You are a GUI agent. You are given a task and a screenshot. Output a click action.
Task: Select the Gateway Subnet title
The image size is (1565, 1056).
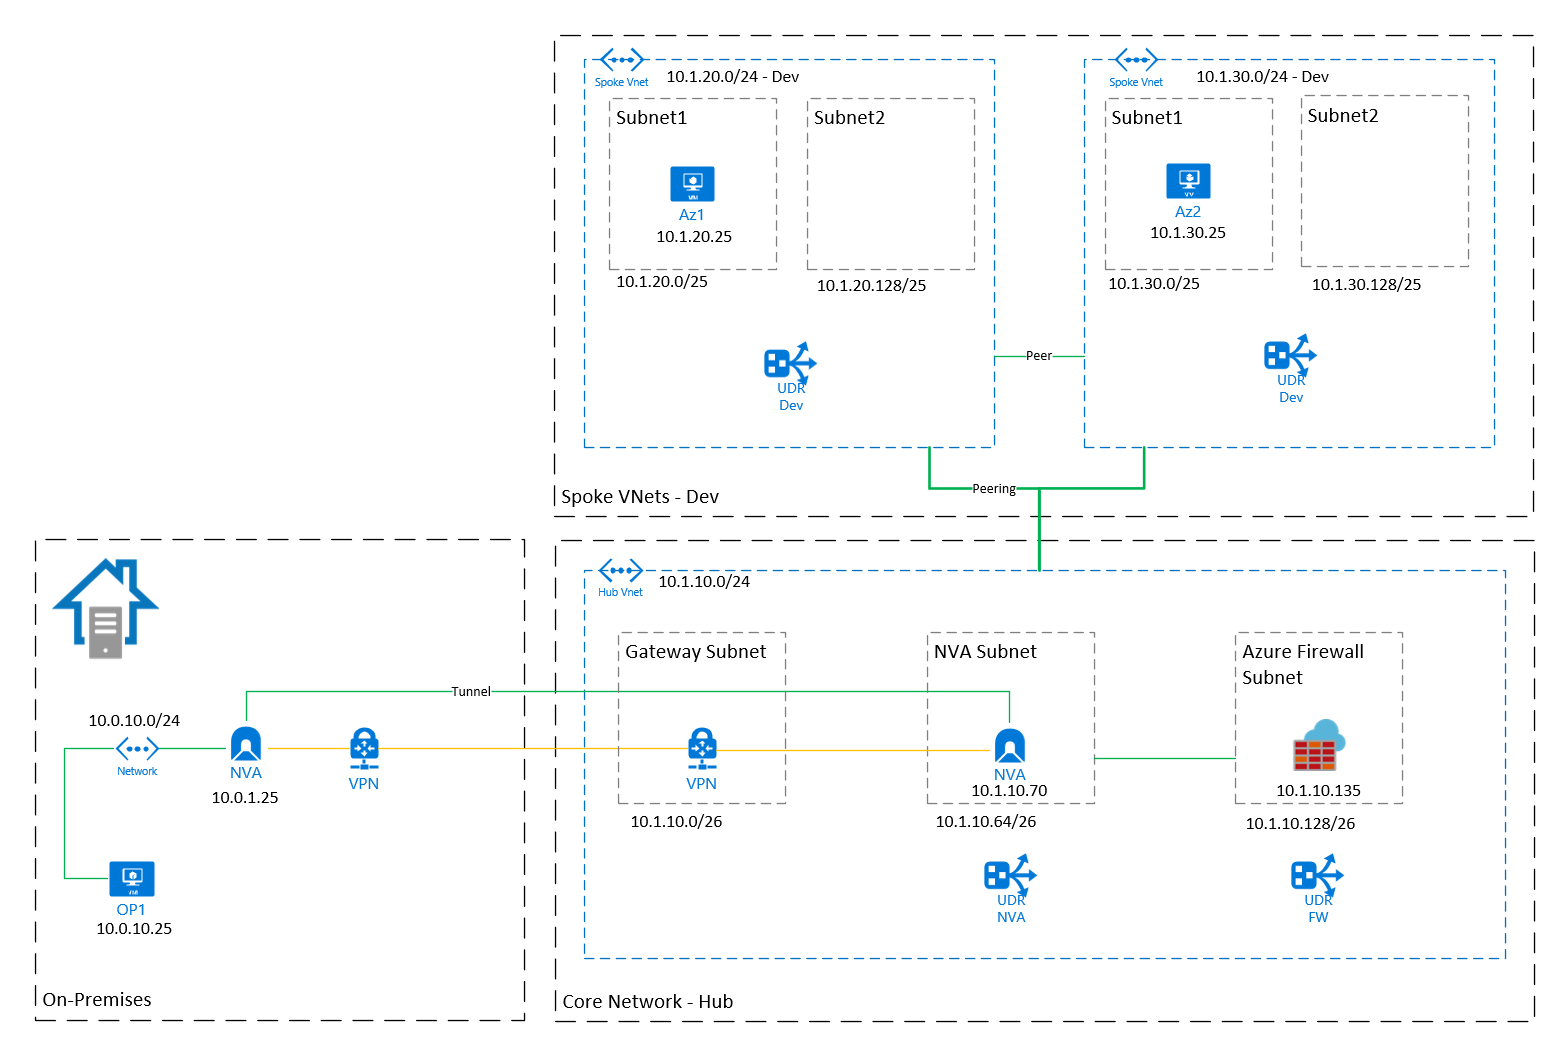pos(696,652)
